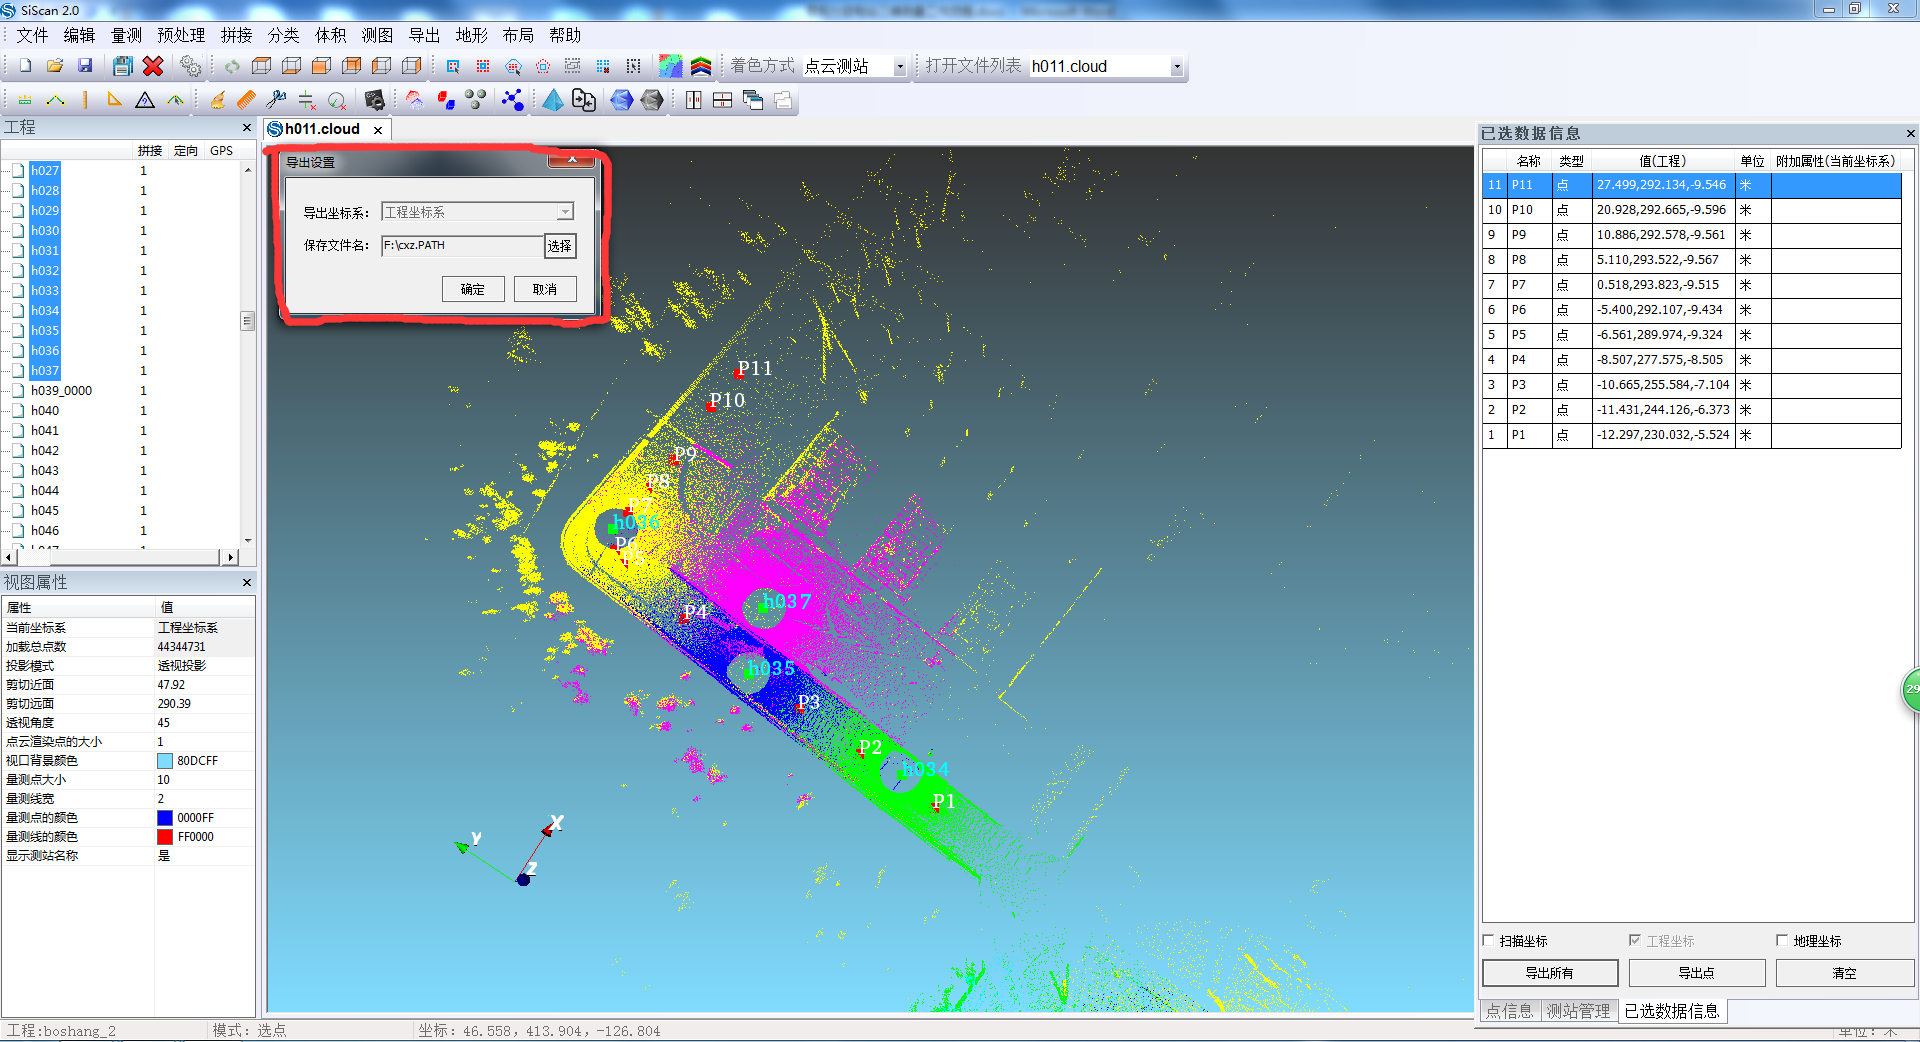
Task: Click the large floppy disk save-all icon
Action: tap(122, 66)
